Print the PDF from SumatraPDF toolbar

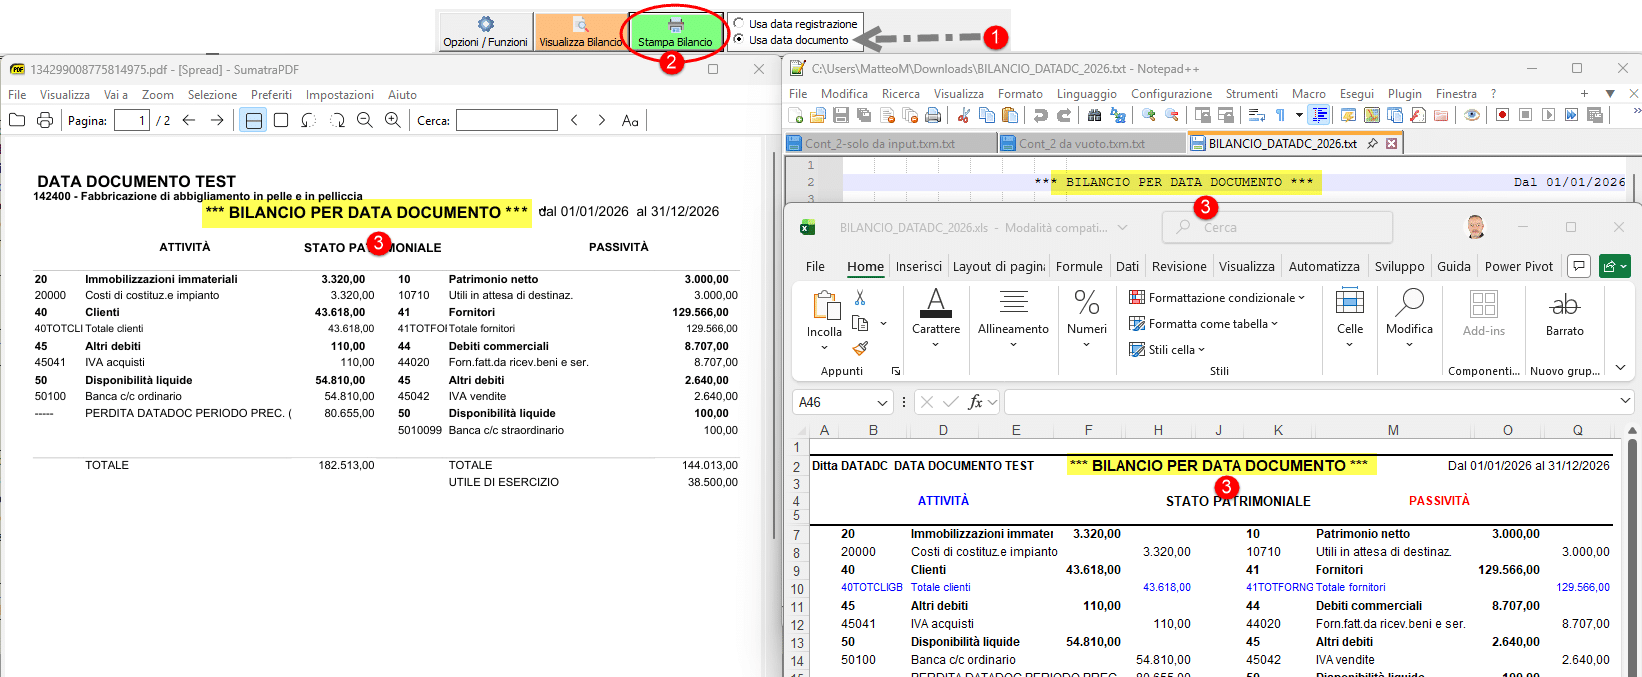[x=45, y=120]
